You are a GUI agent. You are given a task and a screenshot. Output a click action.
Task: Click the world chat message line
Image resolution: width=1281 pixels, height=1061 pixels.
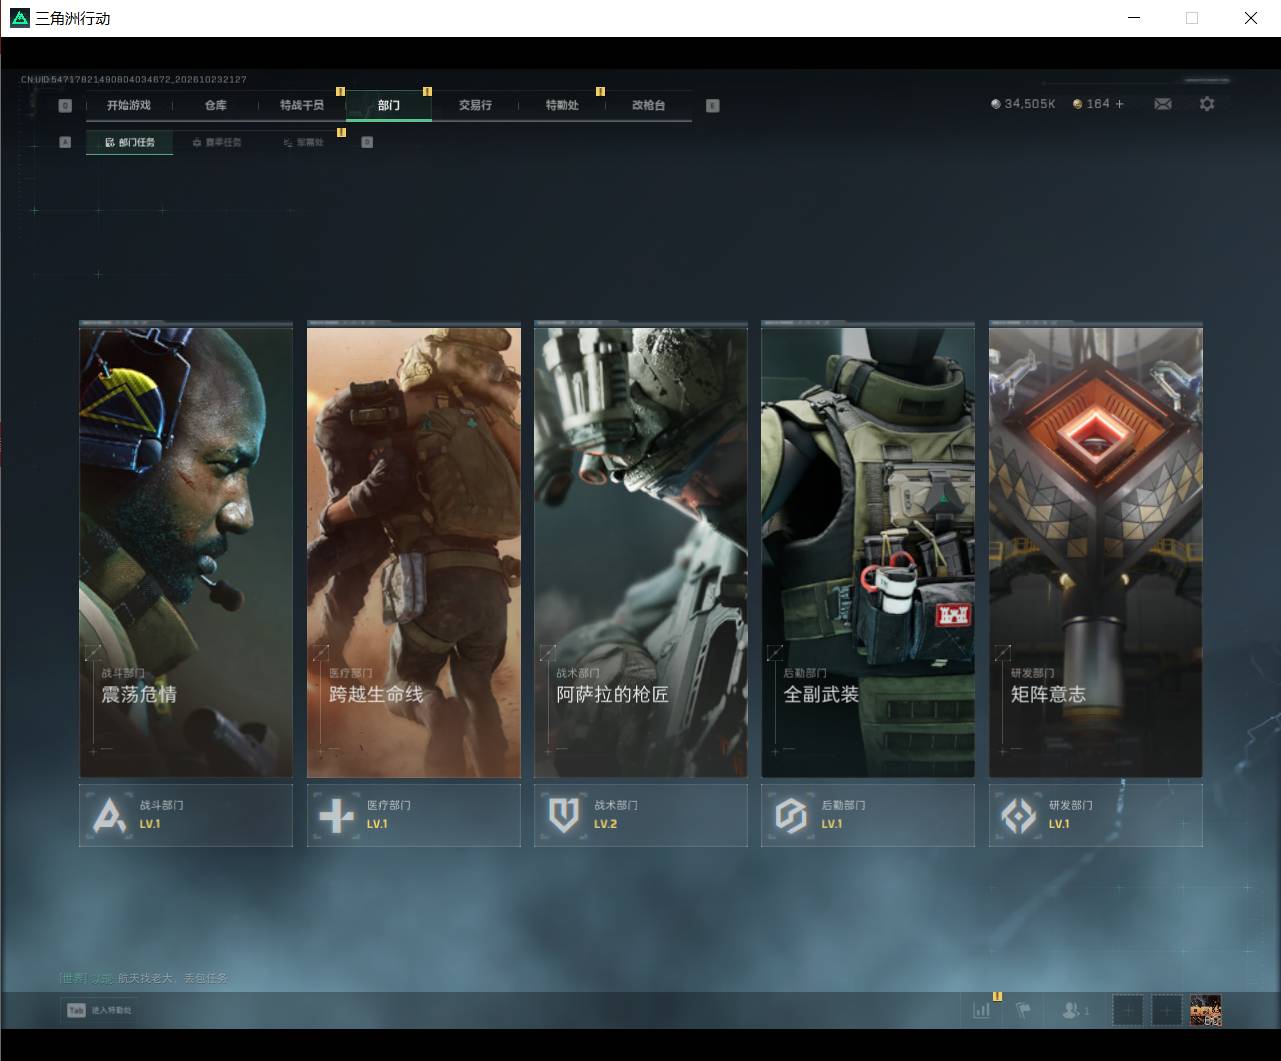click(x=143, y=978)
